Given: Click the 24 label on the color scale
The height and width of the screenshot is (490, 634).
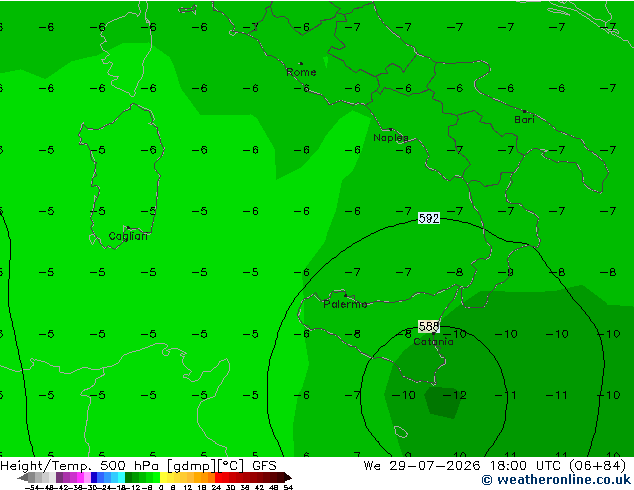Looking at the screenshot, I should click(x=217, y=487).
